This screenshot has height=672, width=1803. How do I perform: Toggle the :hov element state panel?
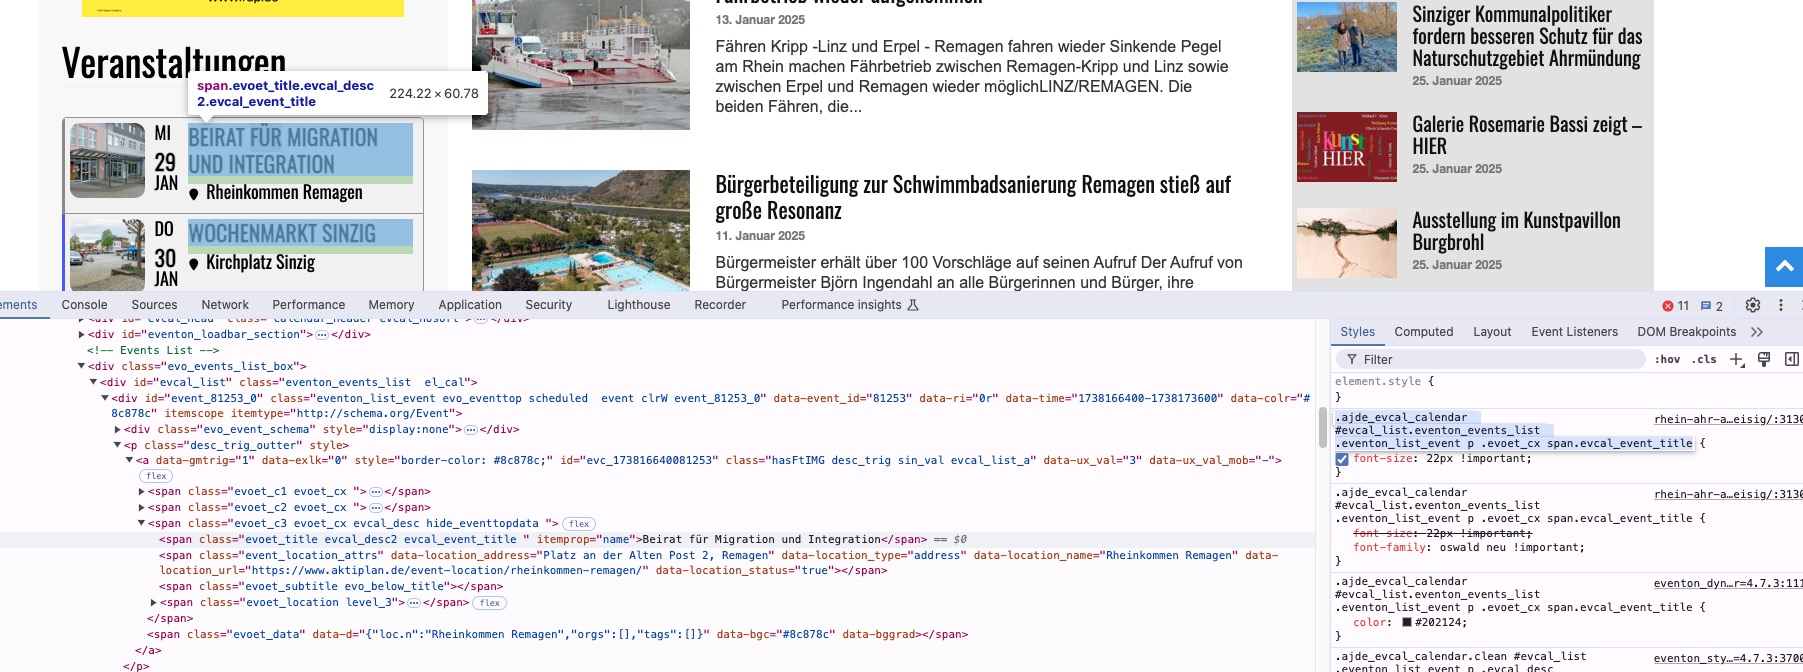tap(1667, 360)
